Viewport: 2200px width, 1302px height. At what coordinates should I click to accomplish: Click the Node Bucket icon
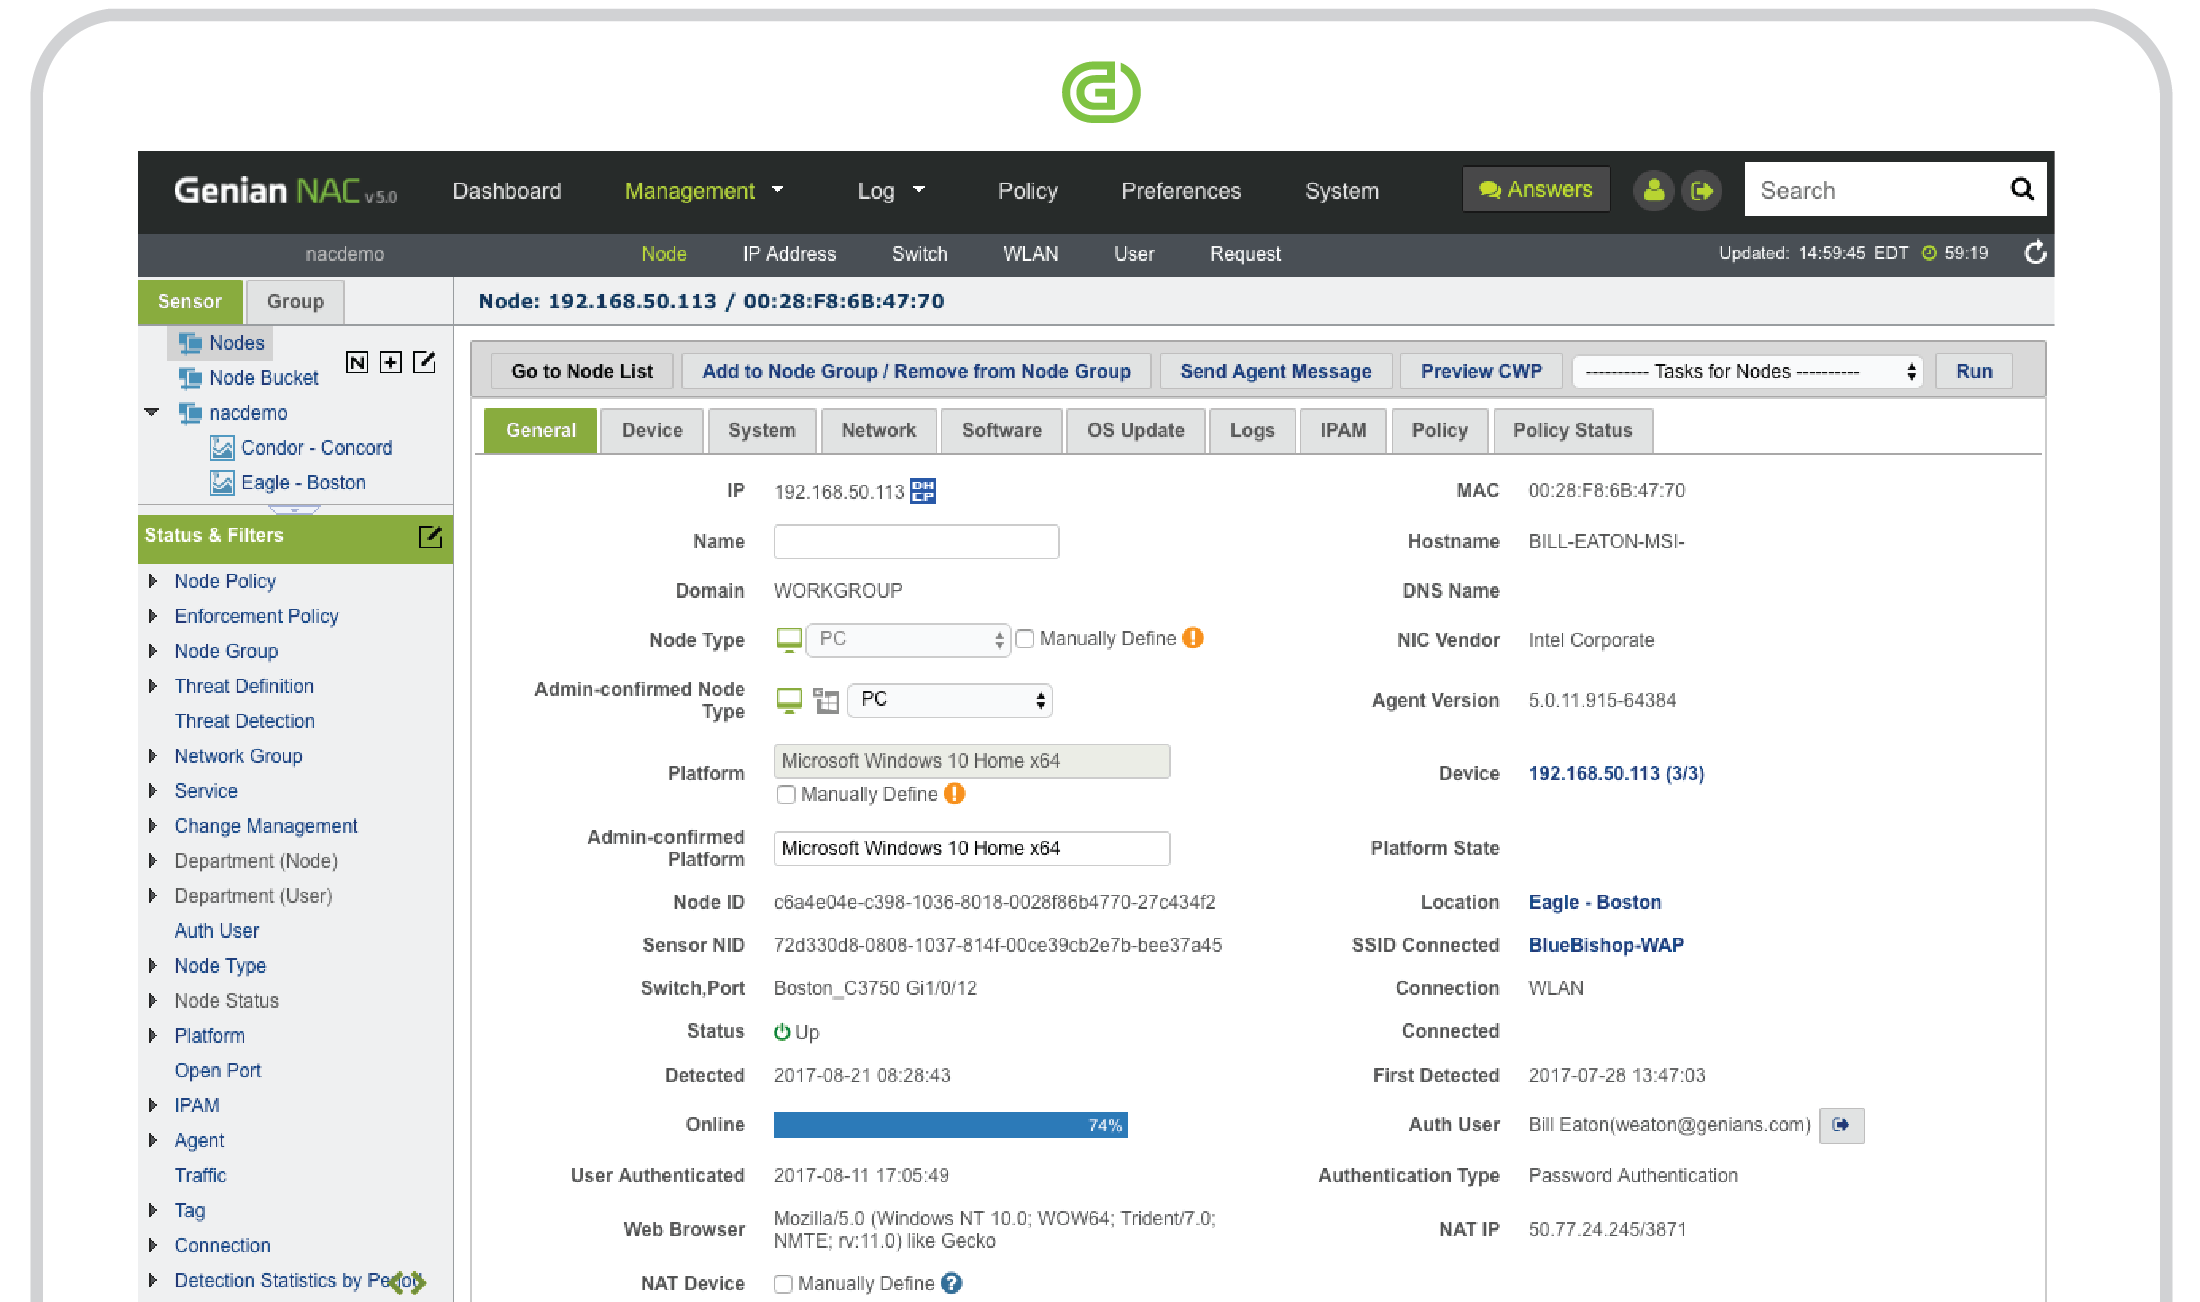pos(189,378)
